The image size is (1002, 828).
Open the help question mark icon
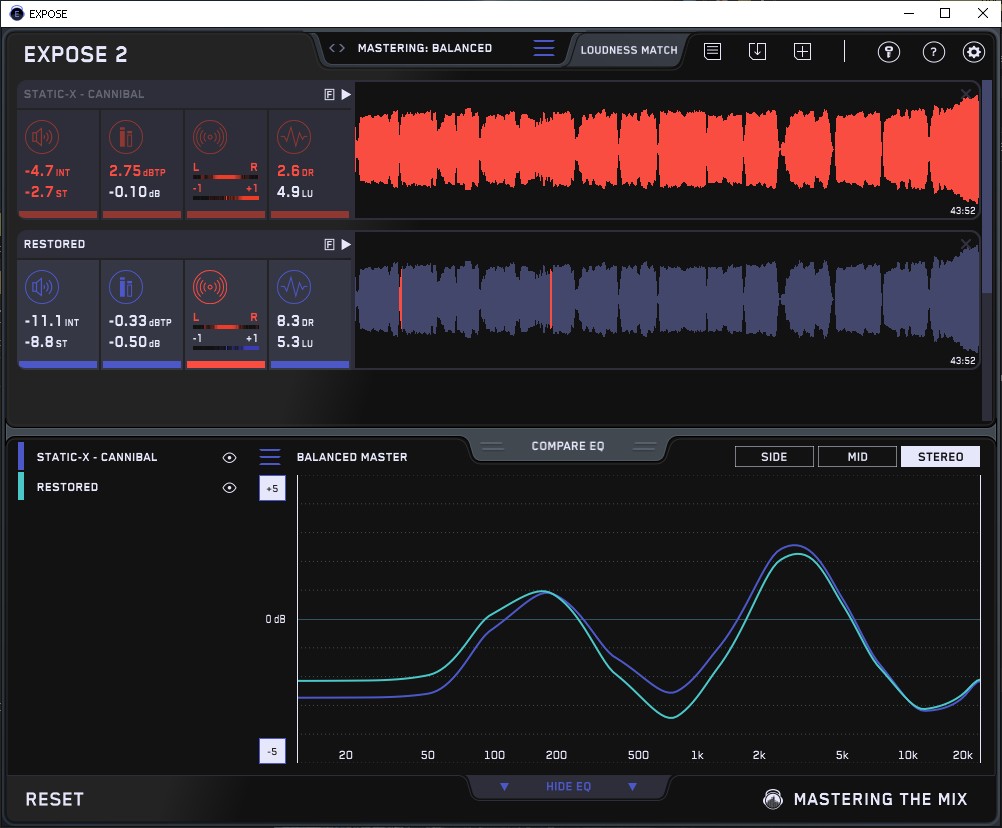coord(934,52)
